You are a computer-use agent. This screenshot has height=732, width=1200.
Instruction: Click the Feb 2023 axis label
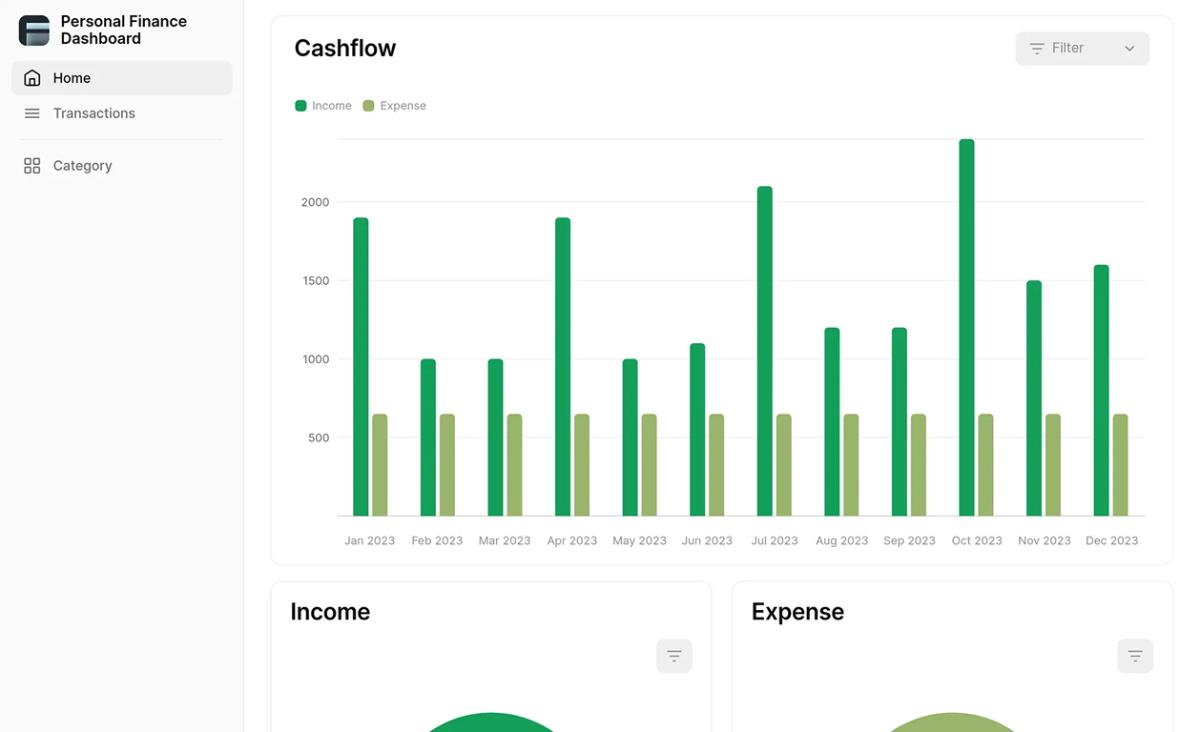(437, 541)
